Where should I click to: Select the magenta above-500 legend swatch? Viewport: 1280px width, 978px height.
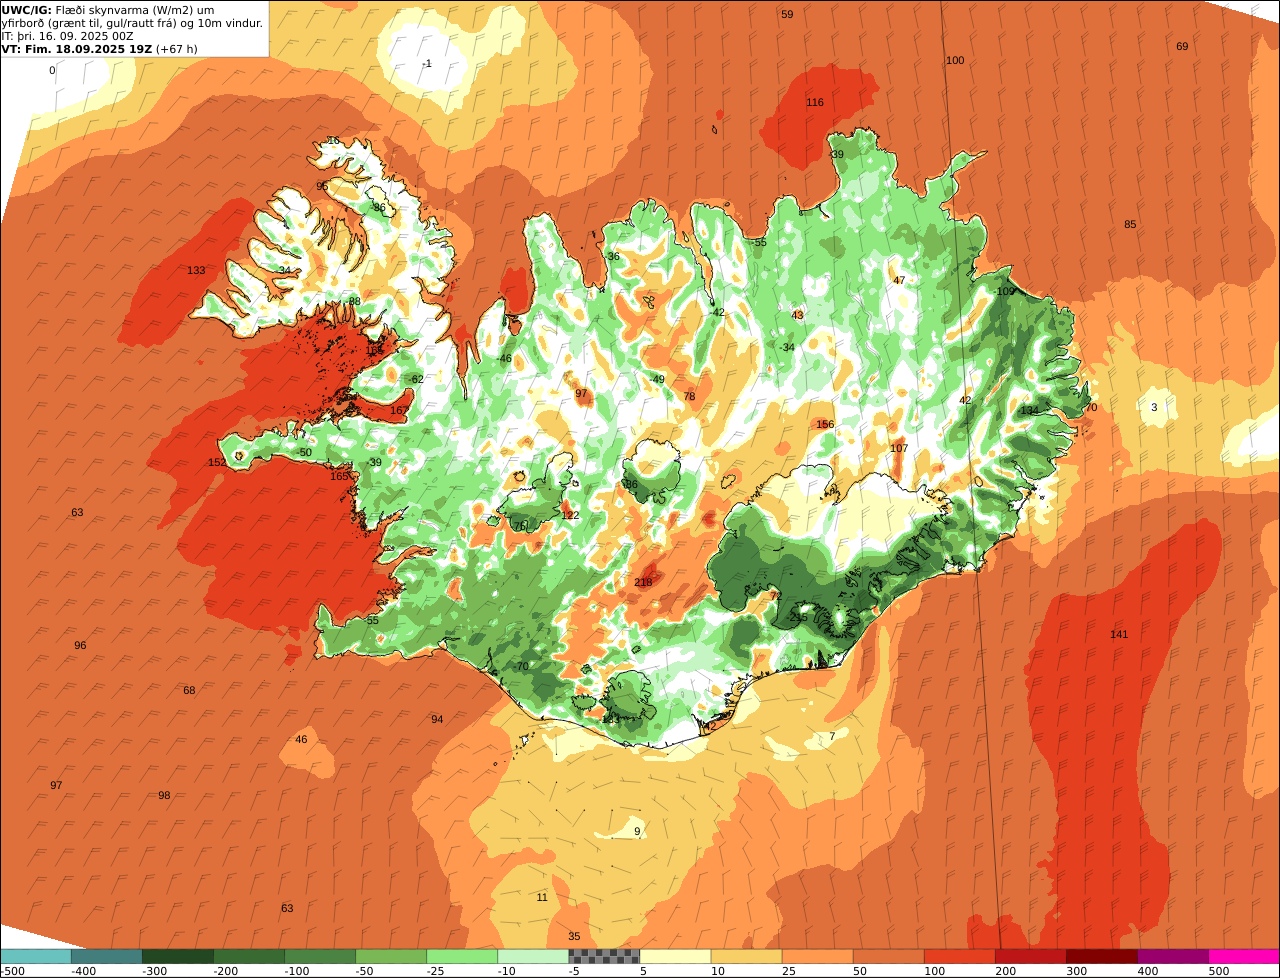1244,956
